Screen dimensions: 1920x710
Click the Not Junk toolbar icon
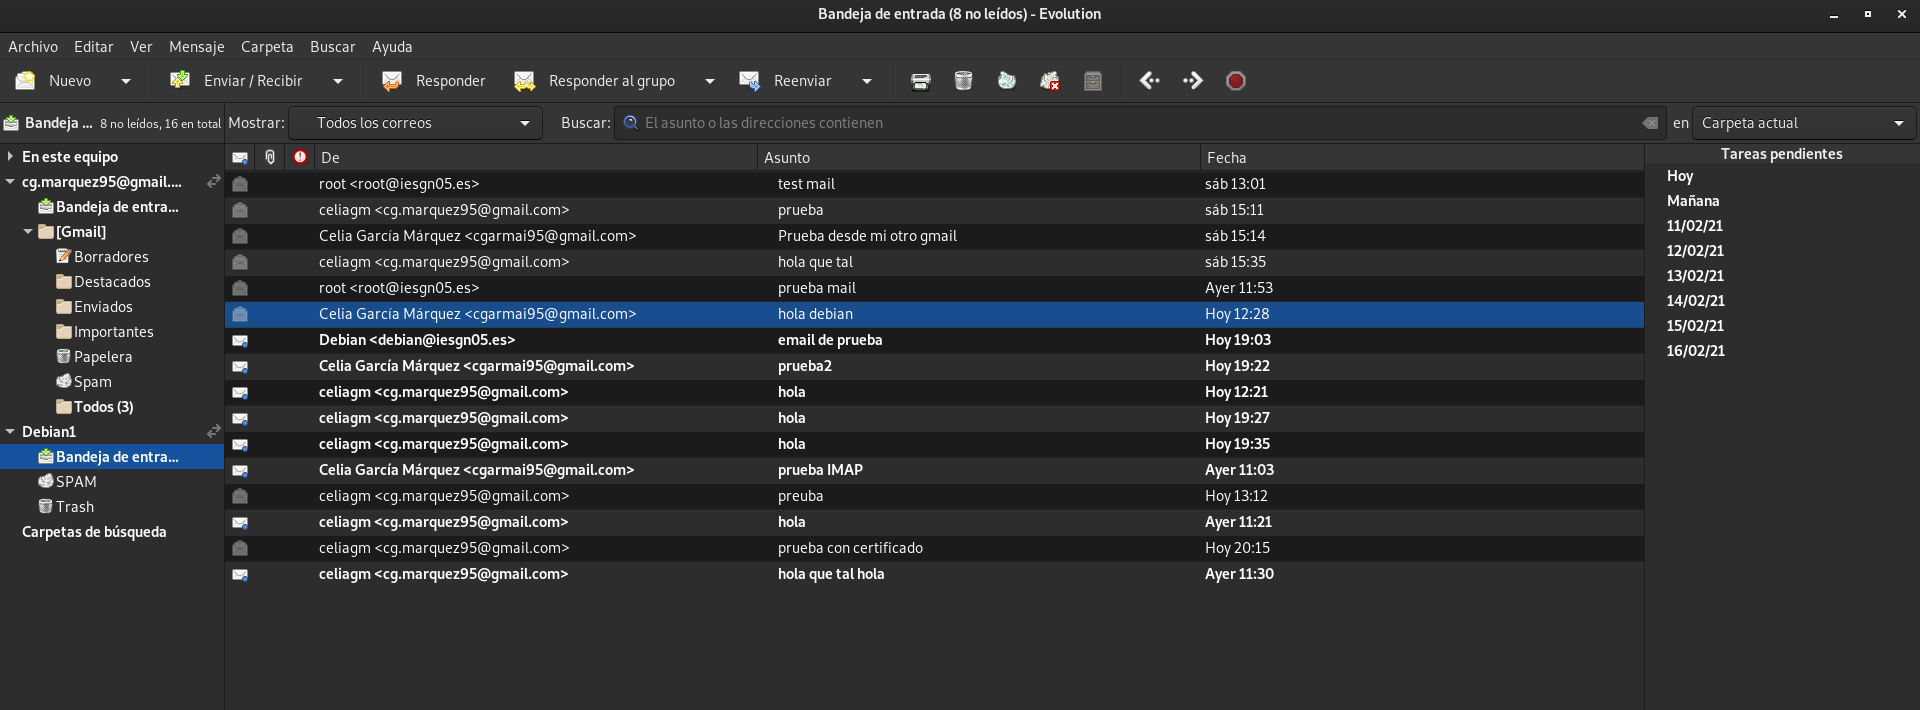click(x=1049, y=81)
